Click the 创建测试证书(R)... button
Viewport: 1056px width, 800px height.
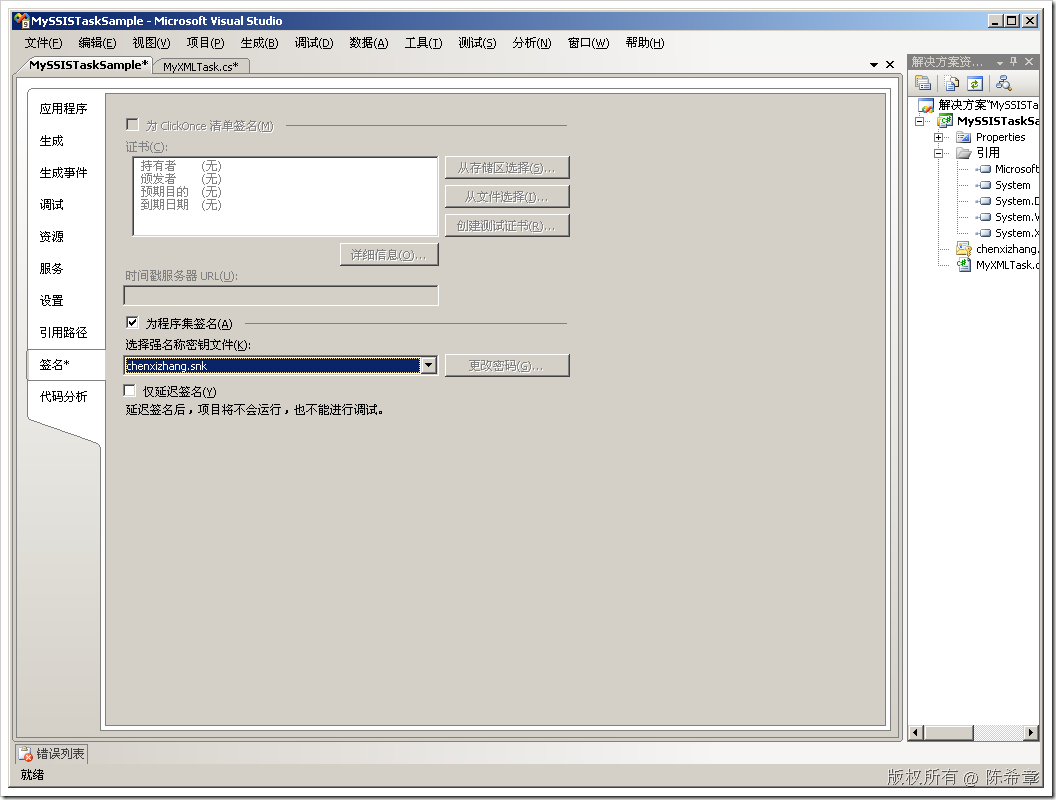(x=507, y=226)
